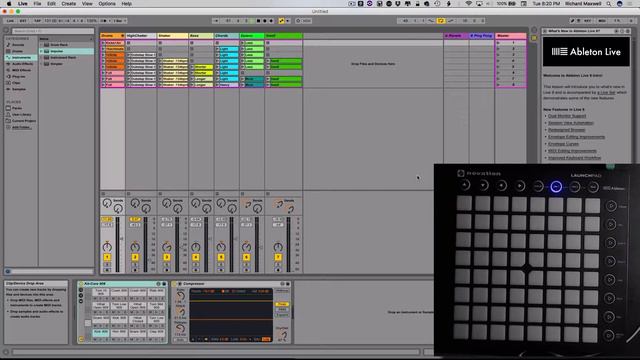Open the Create menu
640x360 pixels.
(x=69, y=4)
